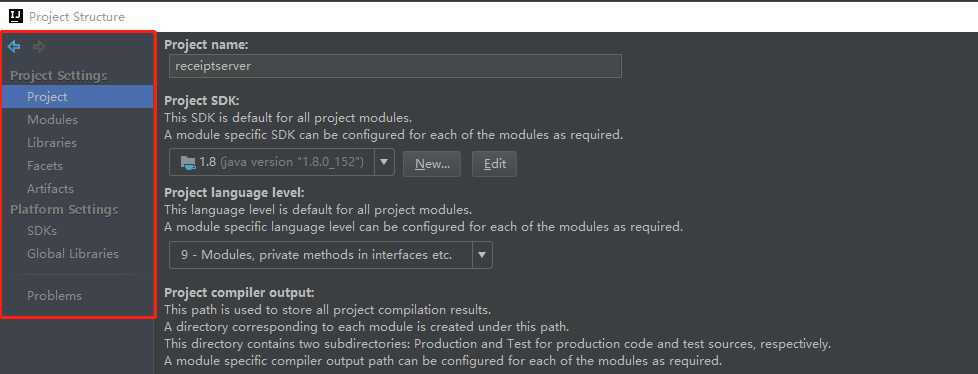
Task: Open SDKs under Platform Settings
Action: 42,231
